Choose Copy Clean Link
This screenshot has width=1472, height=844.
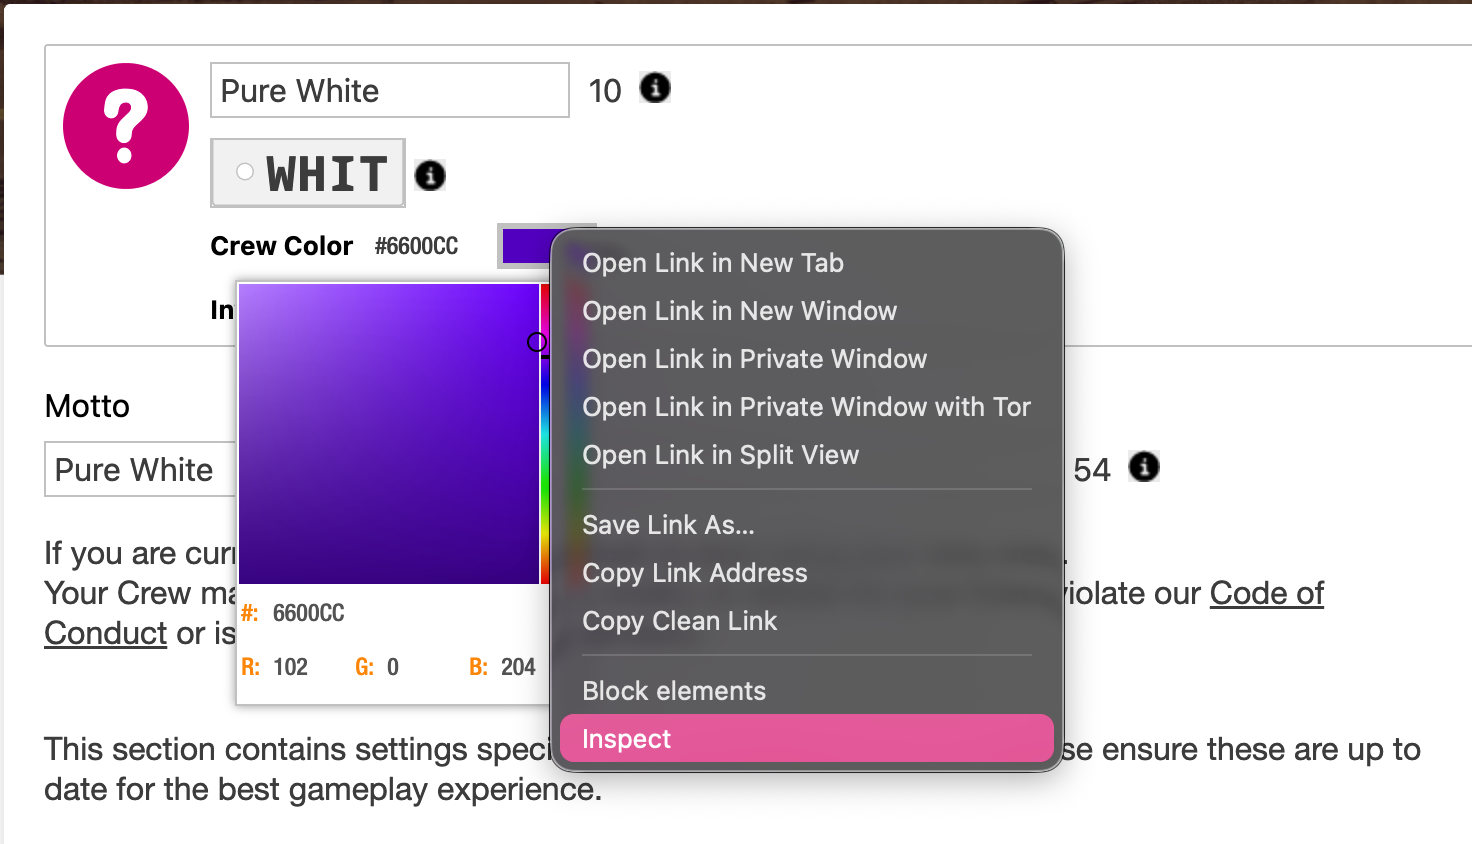(680, 621)
